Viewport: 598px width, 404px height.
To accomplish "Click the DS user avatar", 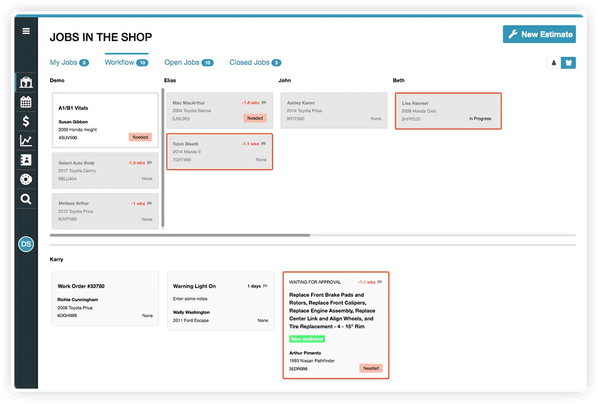I will click(26, 244).
